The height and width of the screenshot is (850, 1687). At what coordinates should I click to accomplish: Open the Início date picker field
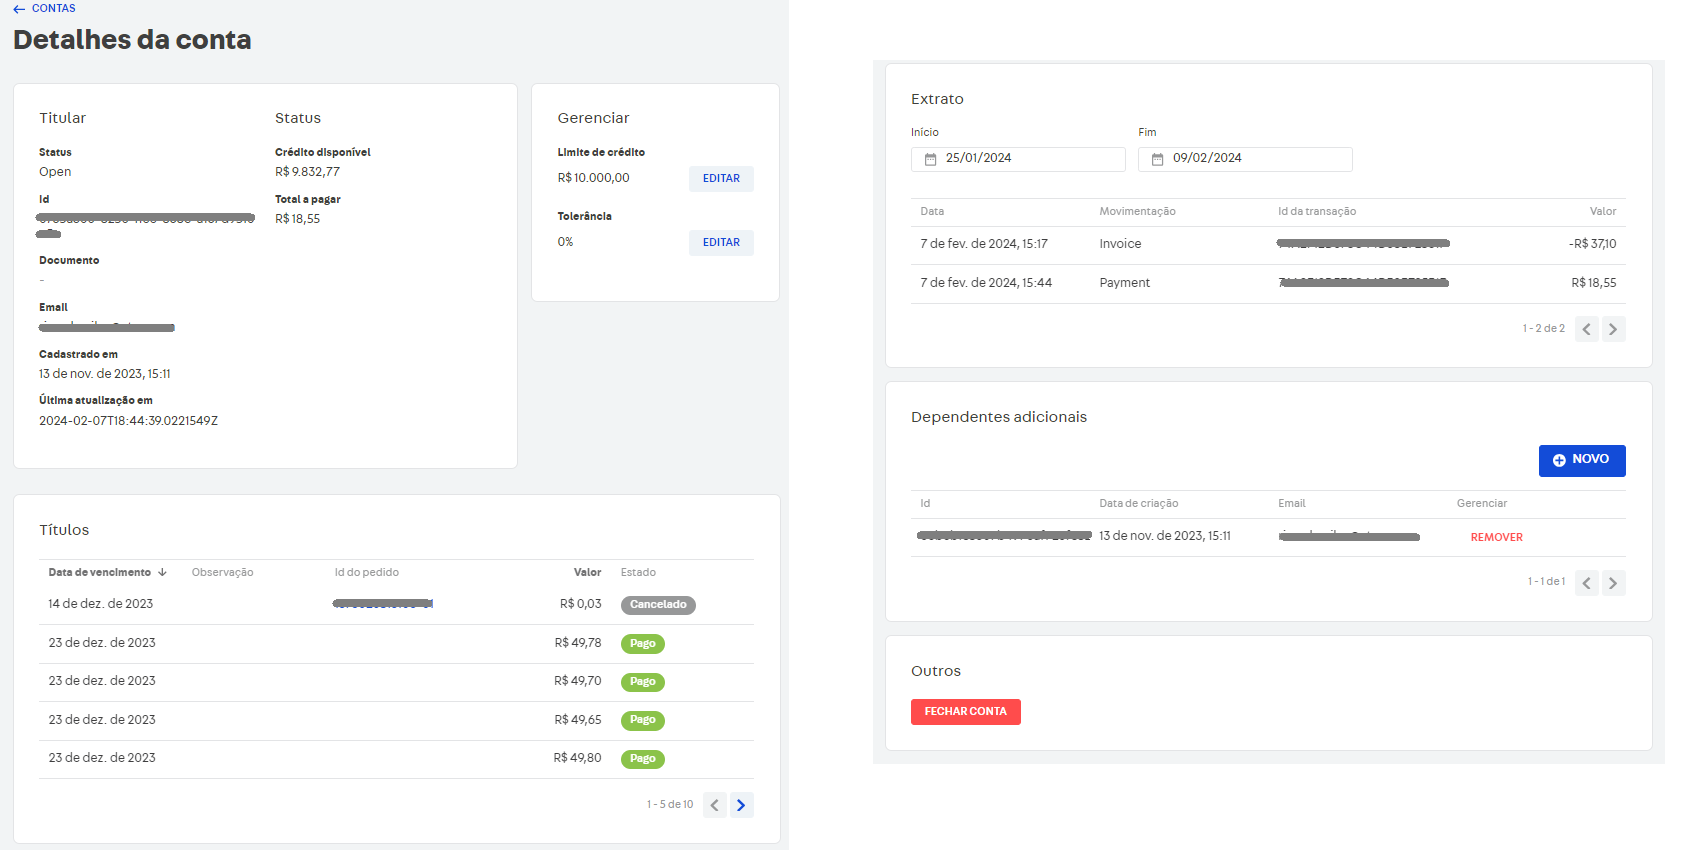[1018, 159]
